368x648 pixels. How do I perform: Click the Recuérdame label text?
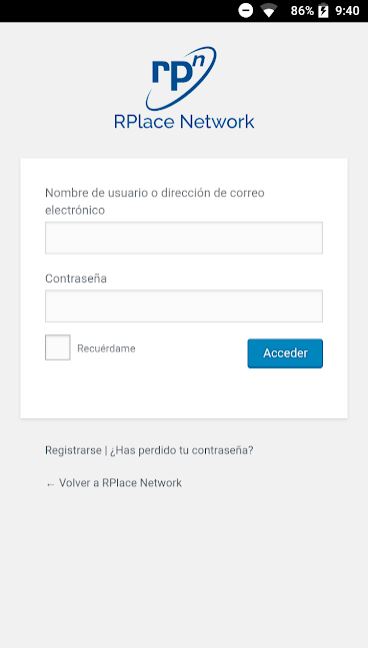point(106,348)
